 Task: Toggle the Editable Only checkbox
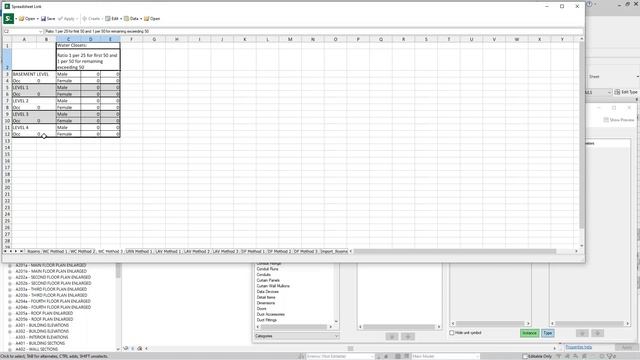(x=526, y=356)
